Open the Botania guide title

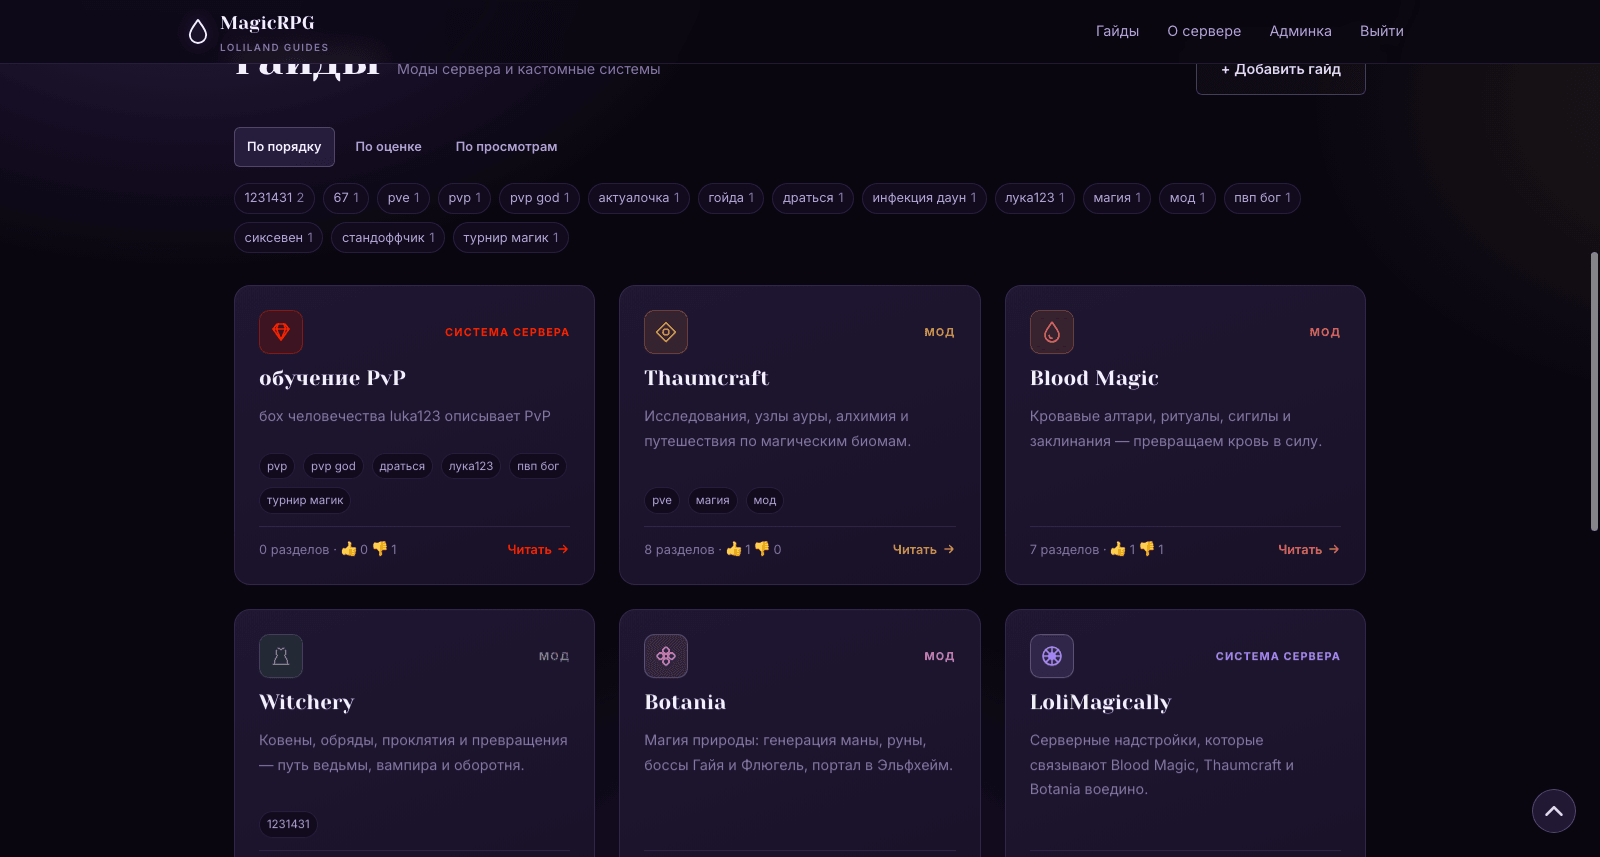tap(685, 702)
